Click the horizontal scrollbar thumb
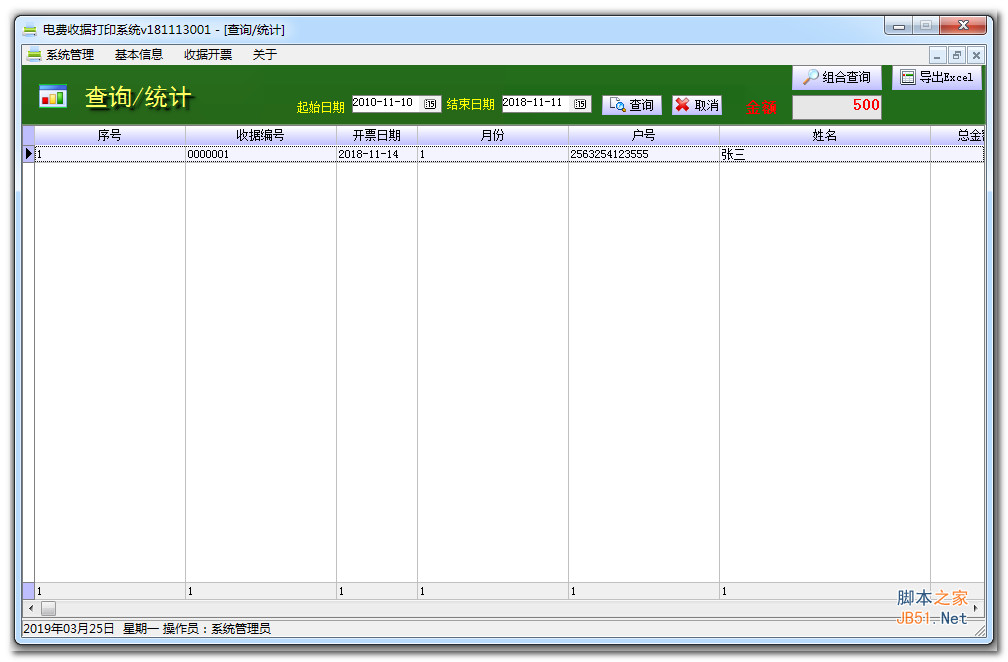1008x662 pixels. coord(48,608)
